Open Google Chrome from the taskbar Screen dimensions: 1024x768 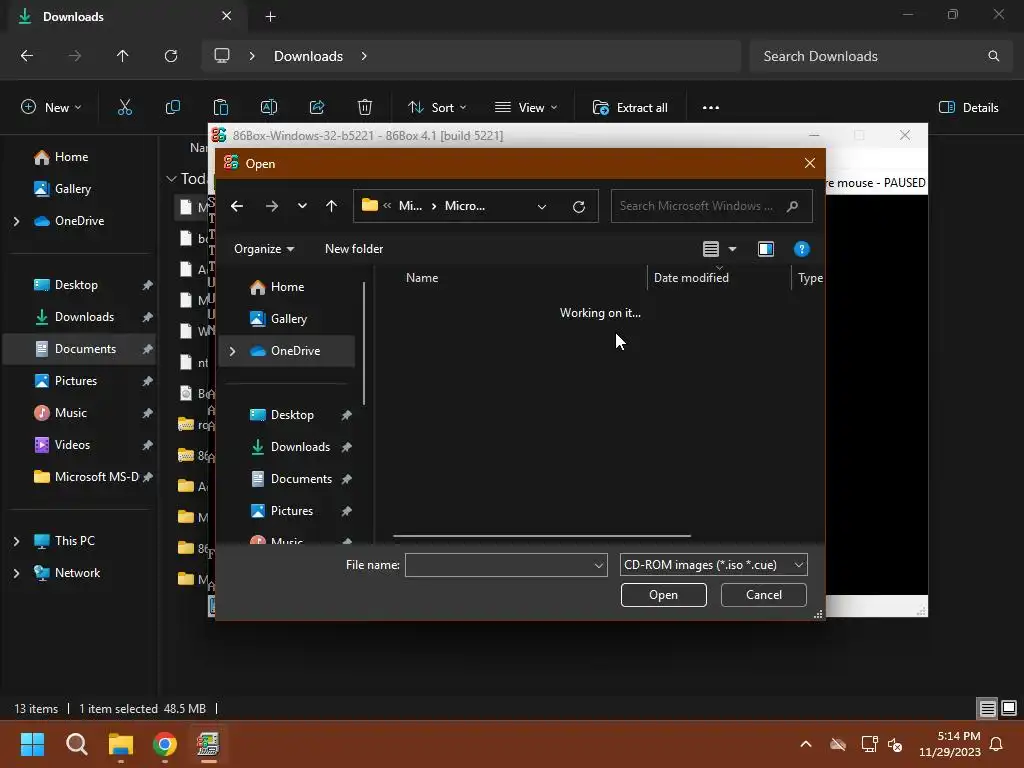point(165,744)
